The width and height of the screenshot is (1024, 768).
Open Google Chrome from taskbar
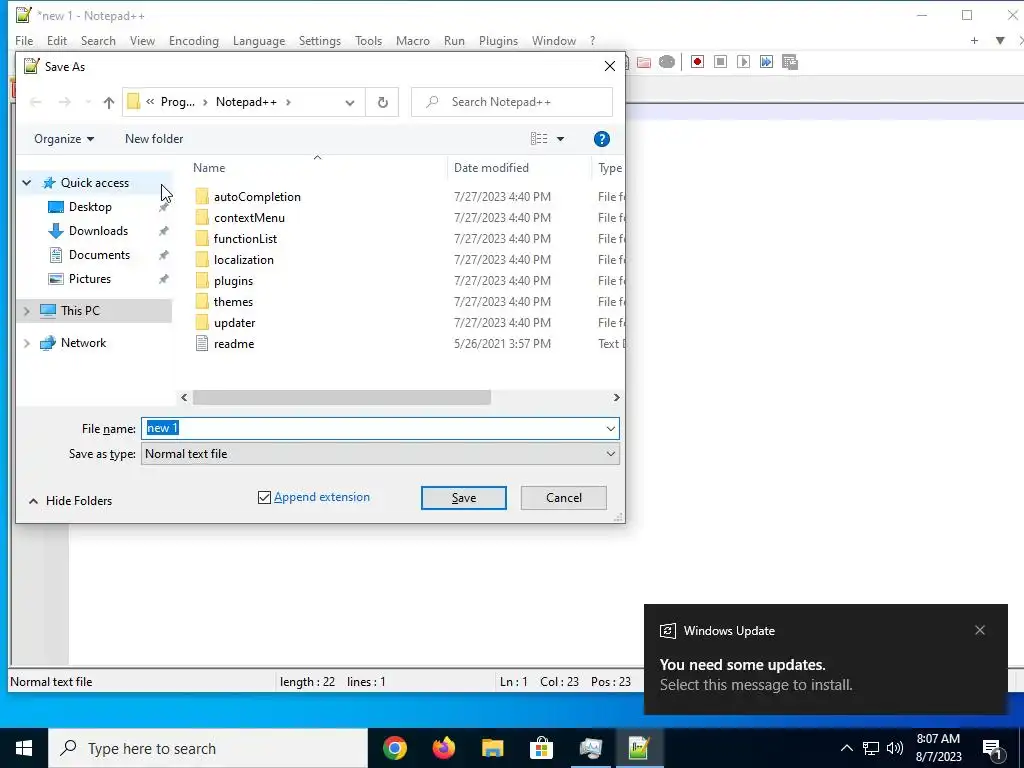tap(394, 748)
